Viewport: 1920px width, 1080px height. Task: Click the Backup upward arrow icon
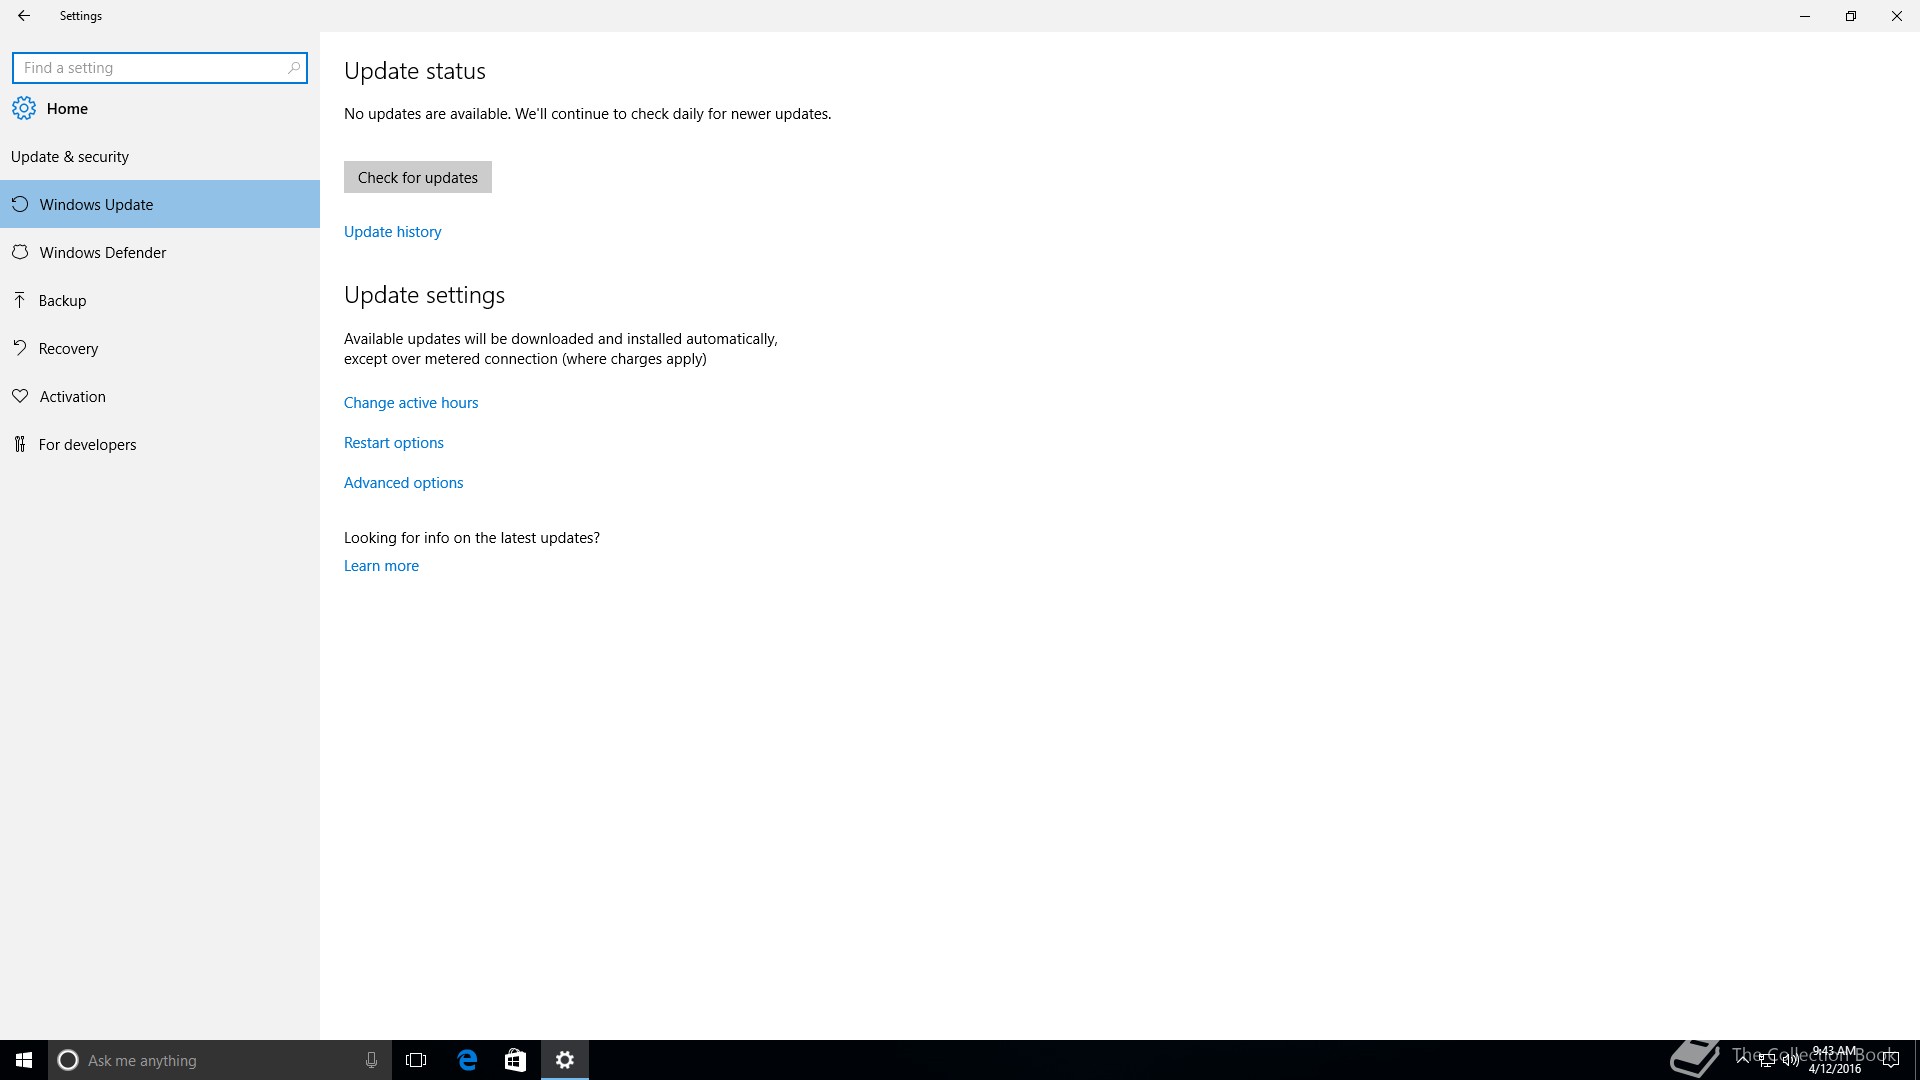pos(20,300)
